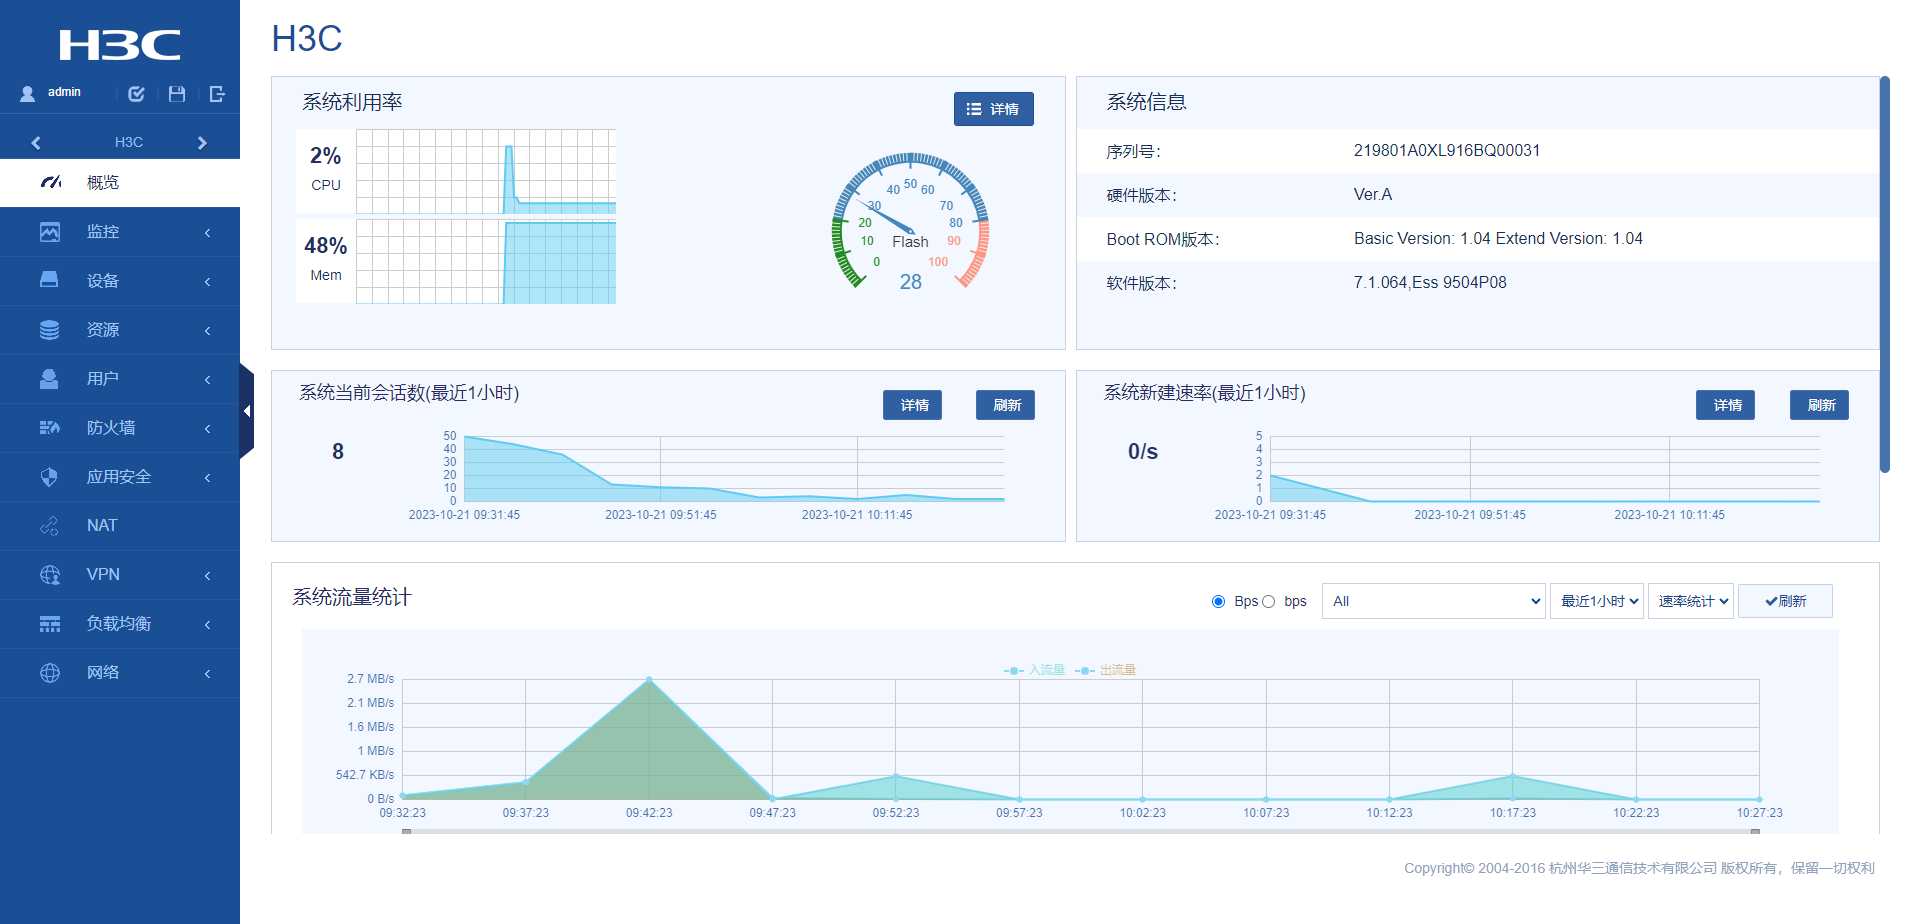Screen dimensions: 1920x924
Task: Click 详情 button in 系统利用率 panel
Action: pos(993,109)
